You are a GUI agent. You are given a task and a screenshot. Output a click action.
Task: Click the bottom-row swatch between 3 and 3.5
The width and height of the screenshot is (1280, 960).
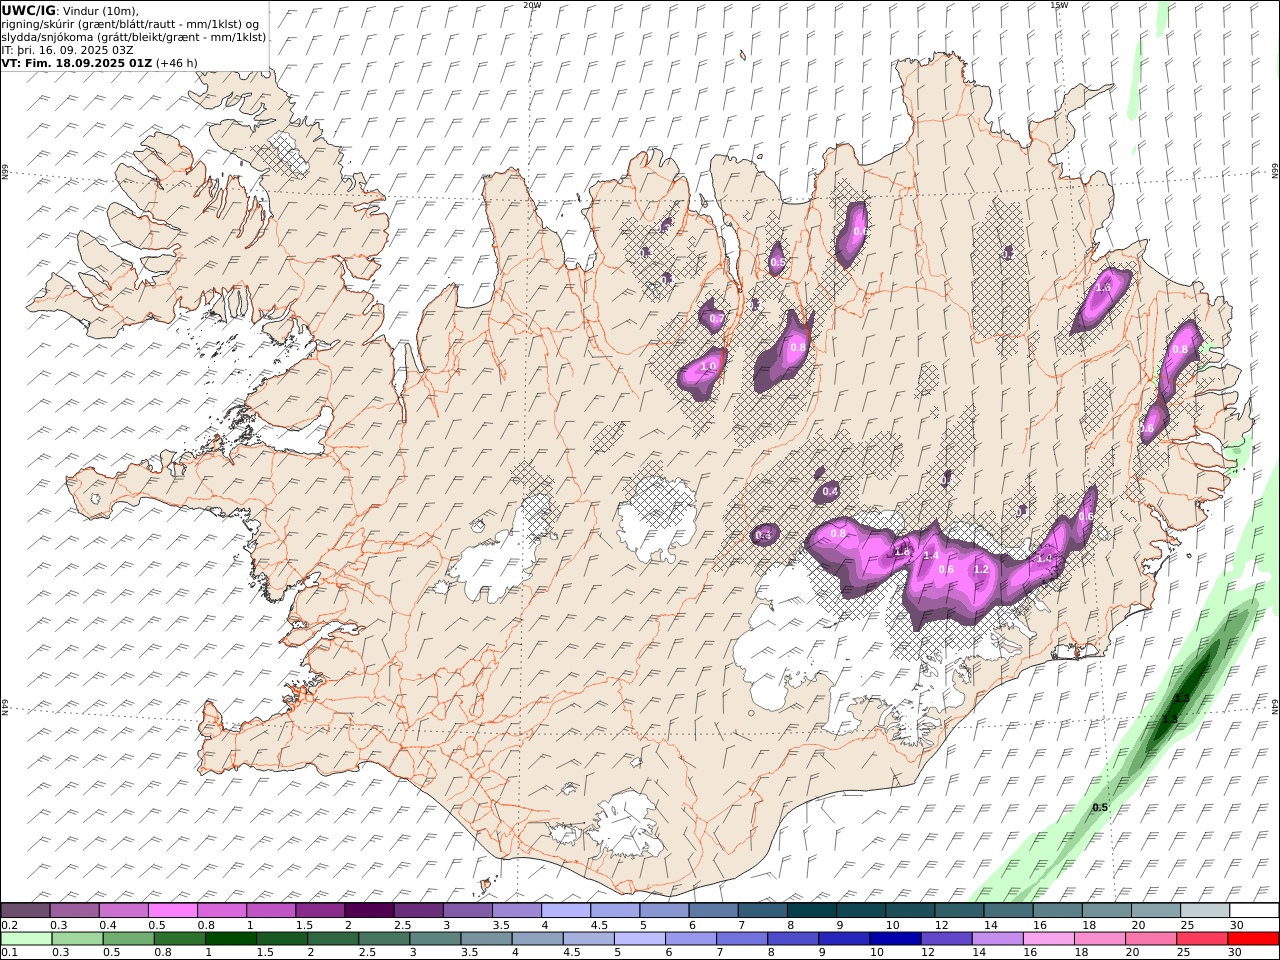point(435,938)
